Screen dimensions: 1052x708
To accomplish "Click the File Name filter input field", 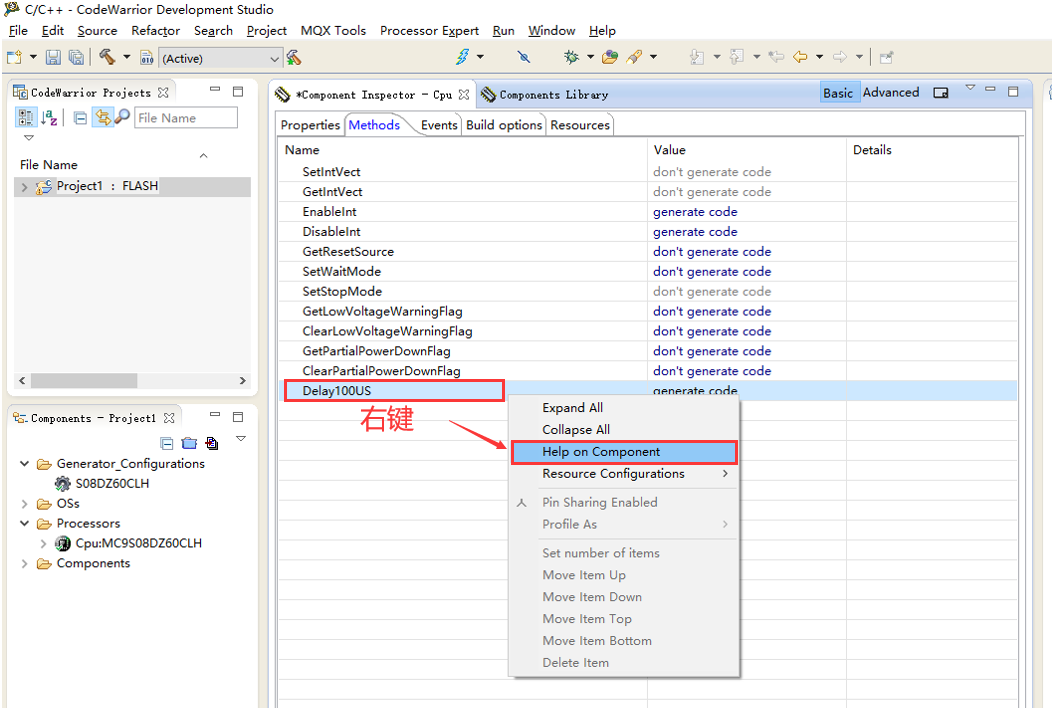I will (186, 118).
